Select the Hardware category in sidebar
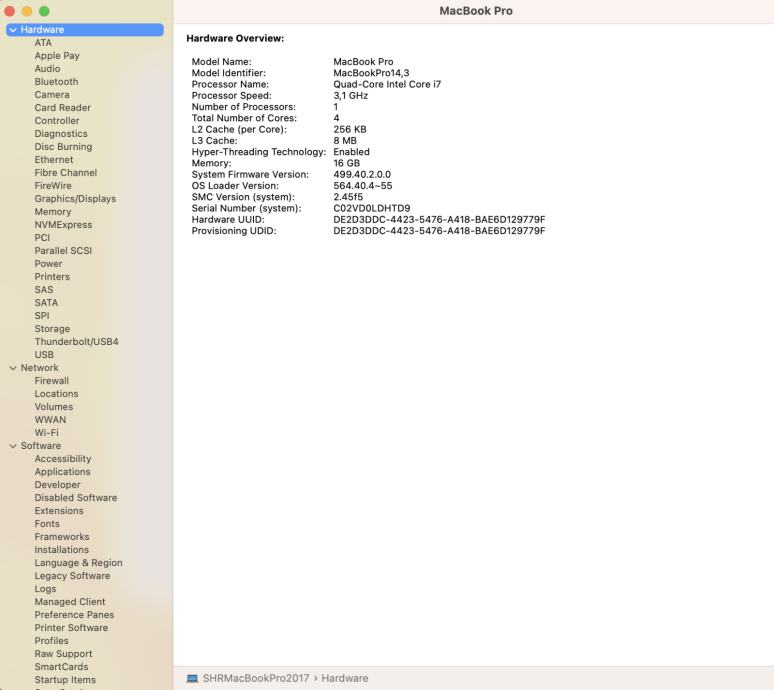 [85, 30]
